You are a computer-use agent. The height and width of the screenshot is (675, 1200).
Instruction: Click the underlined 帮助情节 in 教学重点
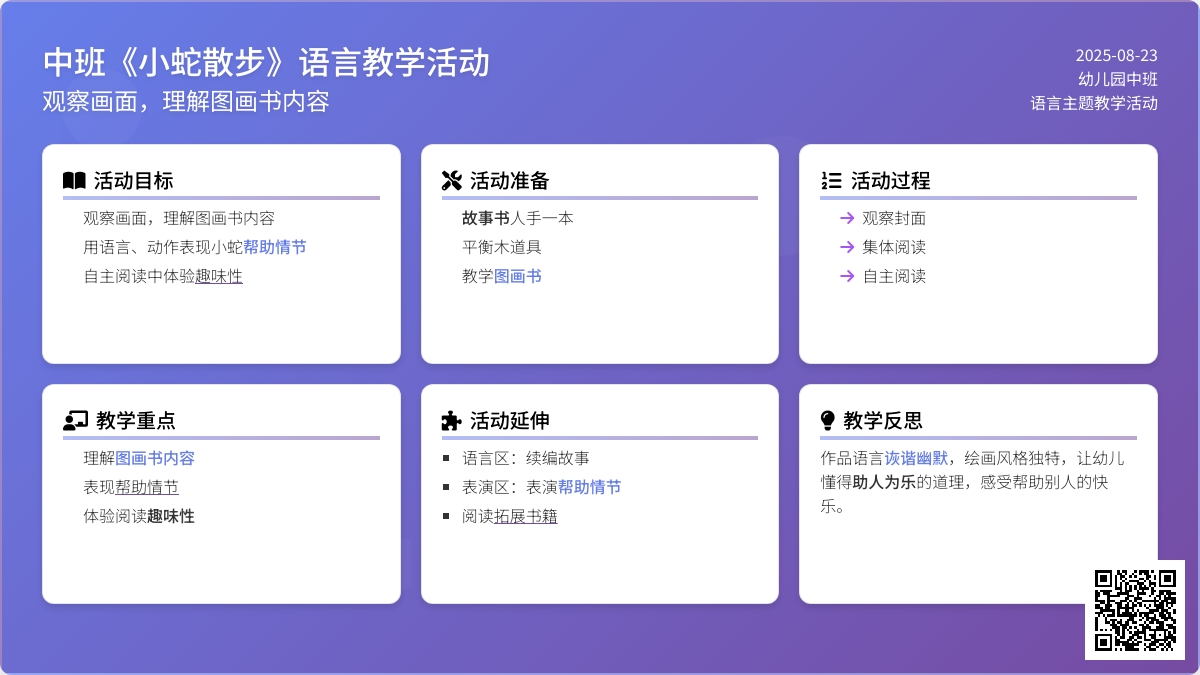[147, 487]
